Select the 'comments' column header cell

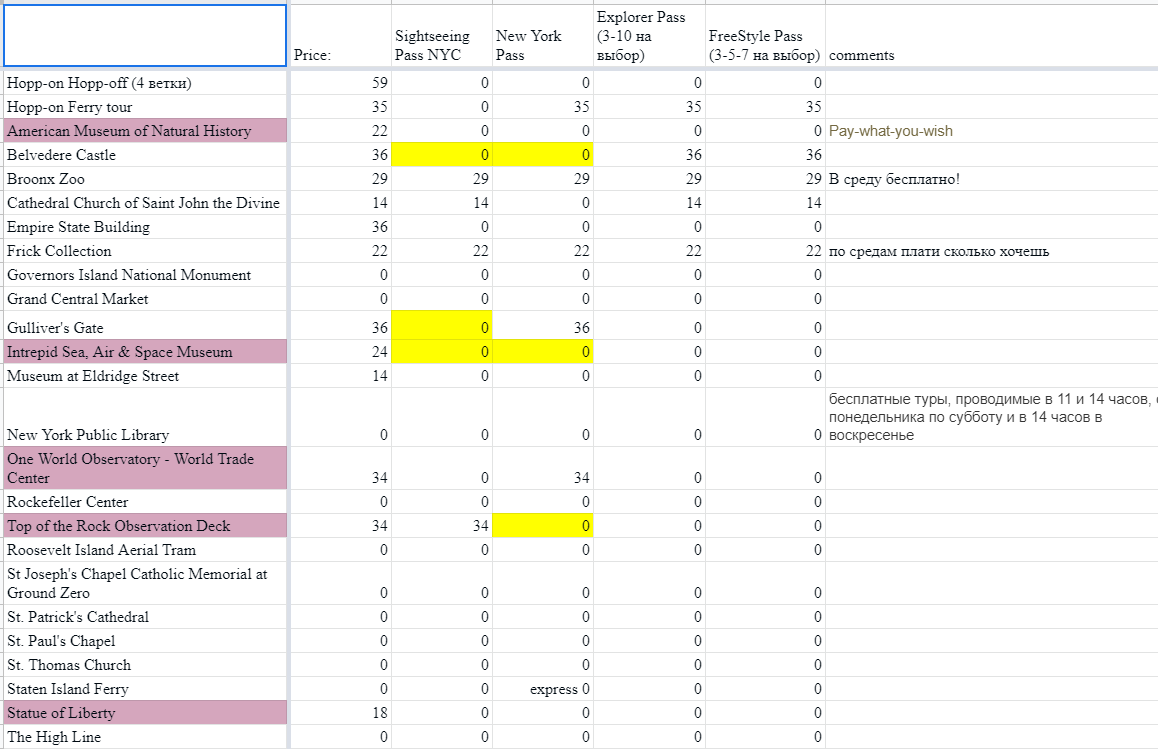tap(992, 35)
